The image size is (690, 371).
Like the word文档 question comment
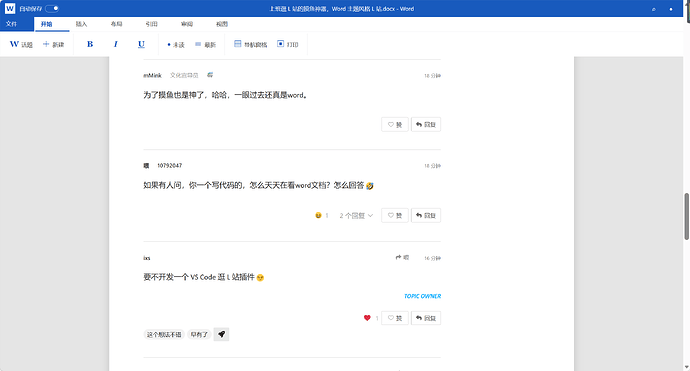(395, 215)
